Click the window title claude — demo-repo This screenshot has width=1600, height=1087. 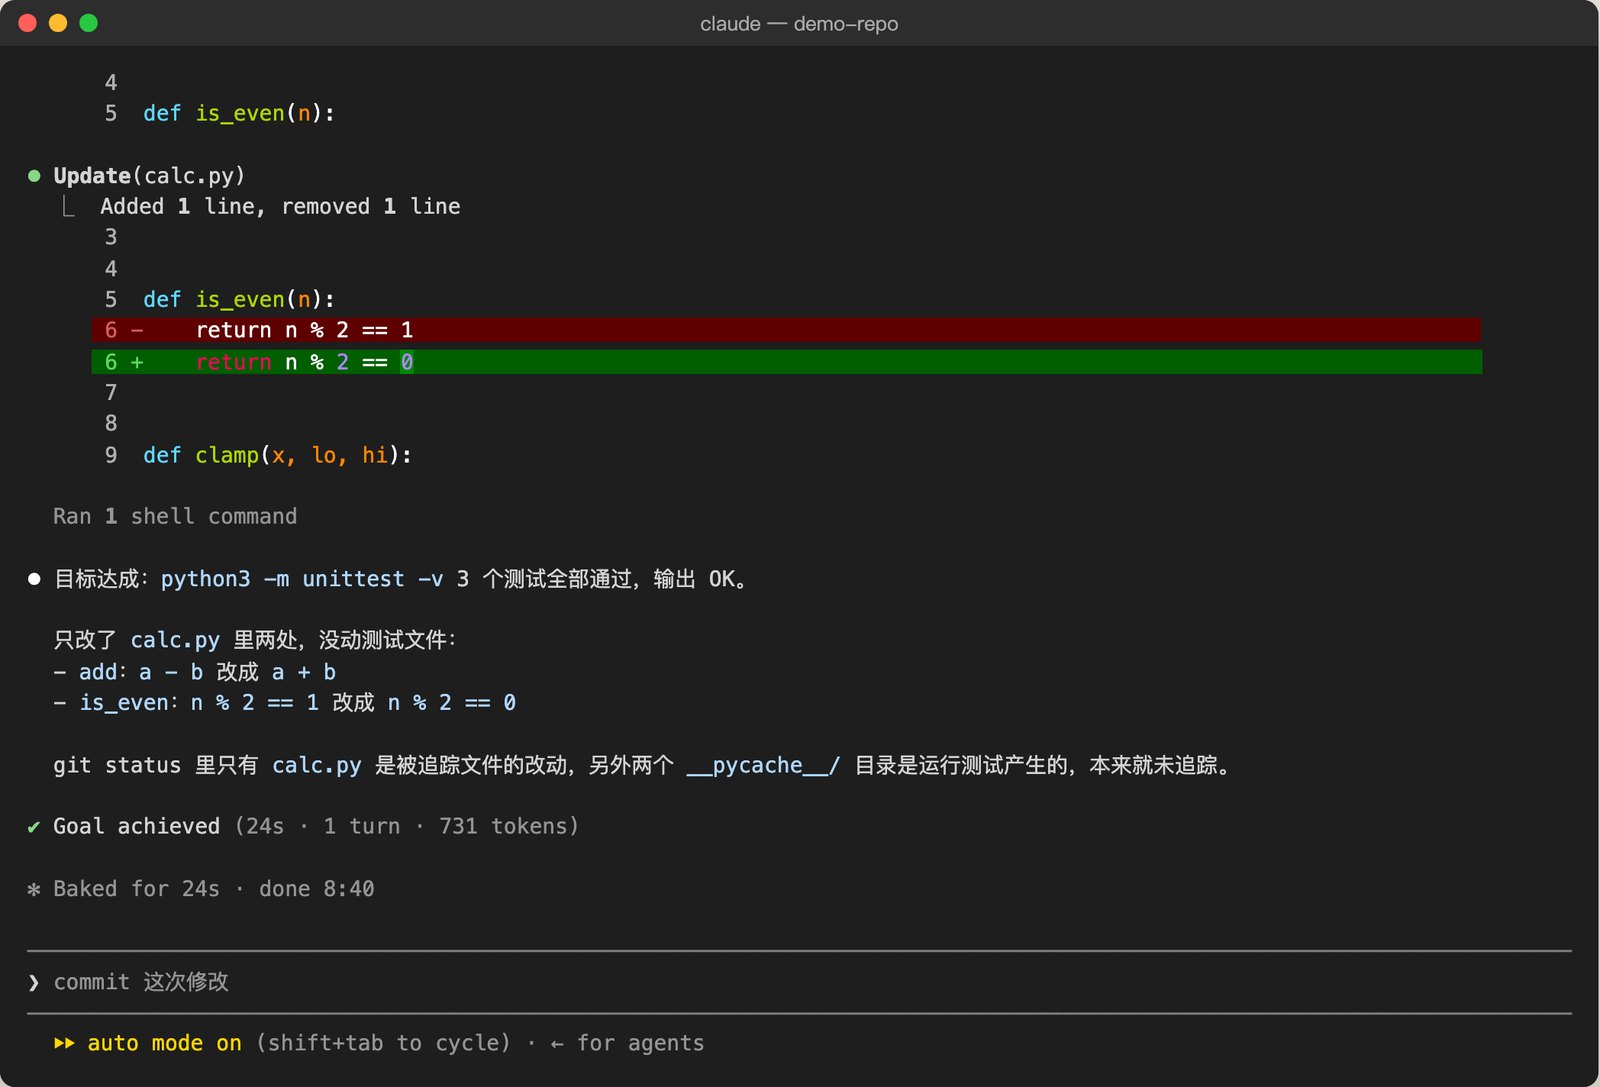tap(799, 23)
